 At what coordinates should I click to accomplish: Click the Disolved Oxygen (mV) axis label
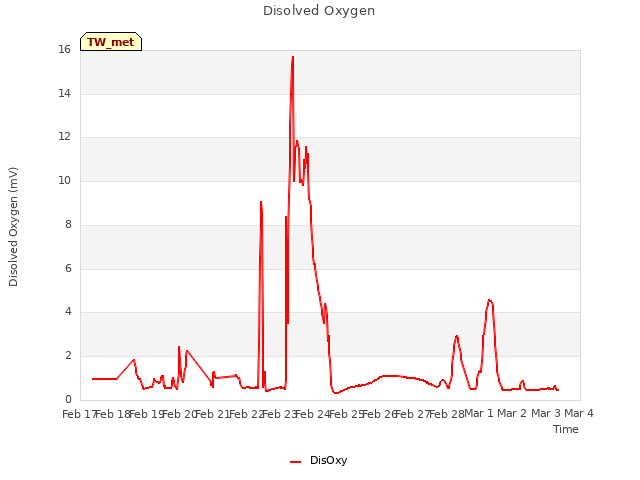[x=13, y=227]
